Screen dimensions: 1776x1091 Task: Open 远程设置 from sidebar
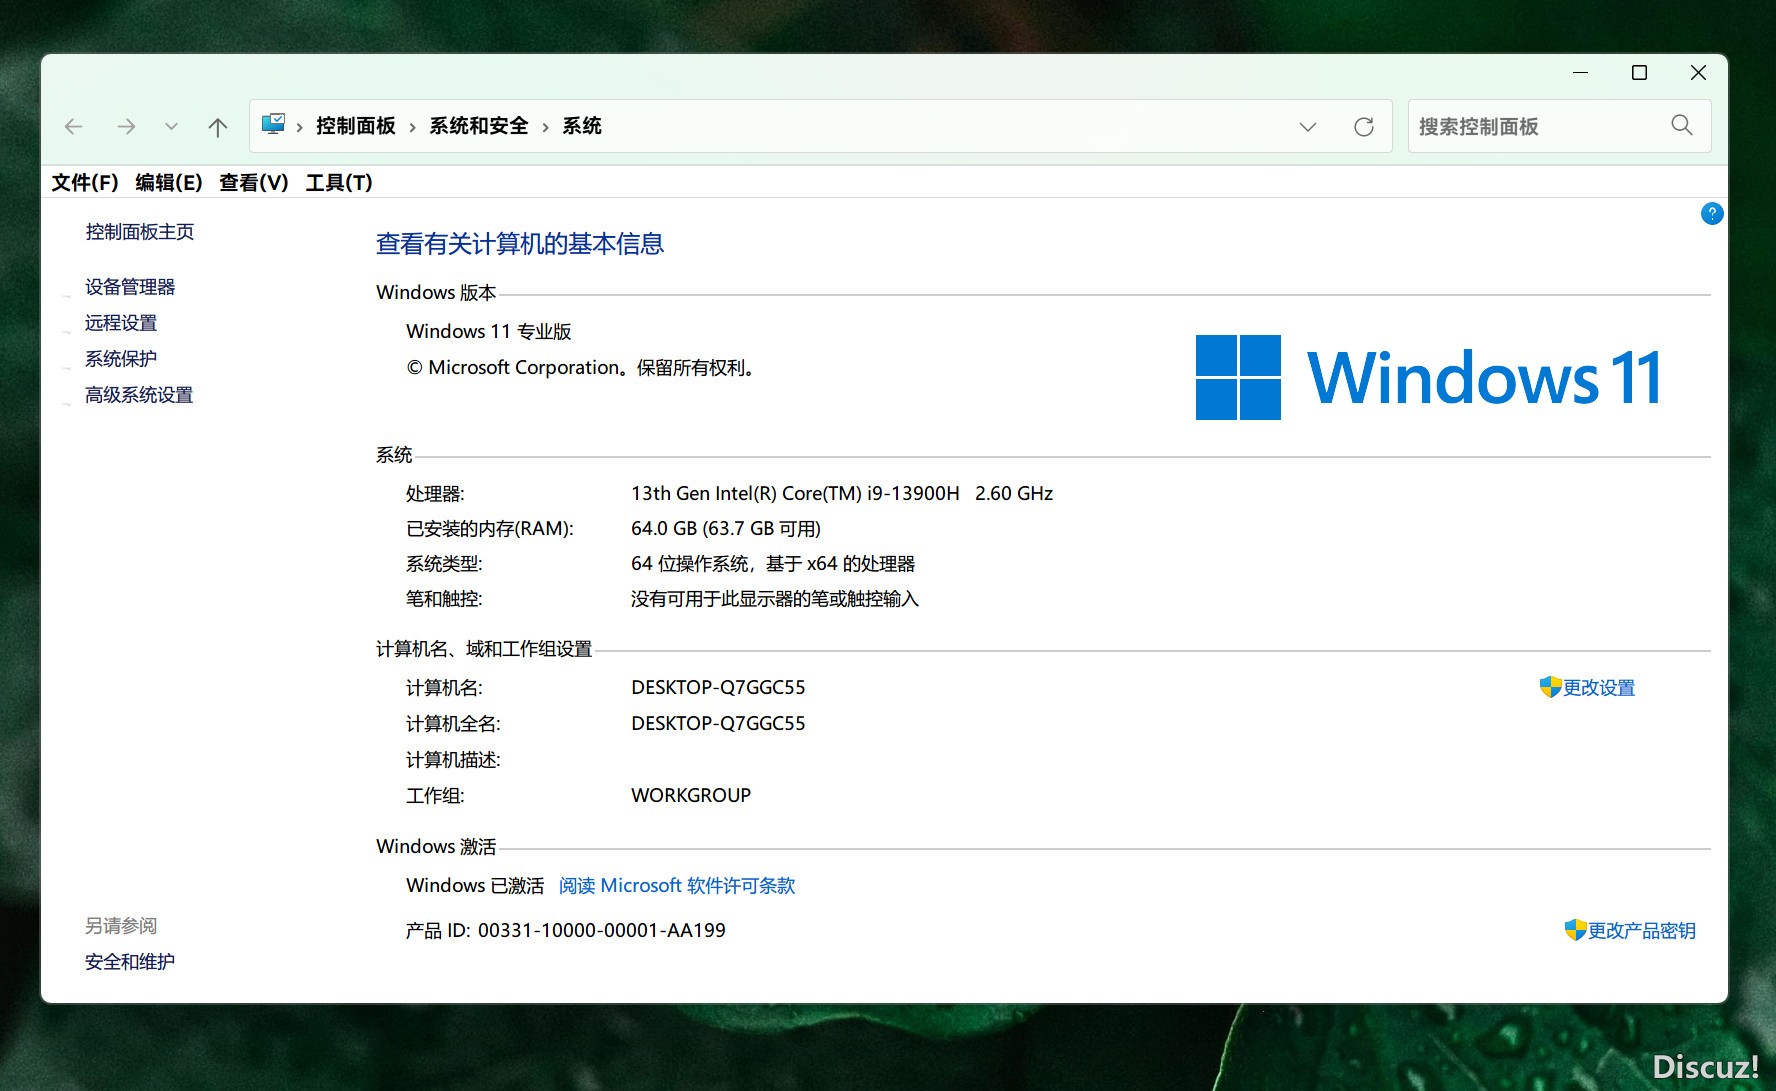(x=121, y=323)
